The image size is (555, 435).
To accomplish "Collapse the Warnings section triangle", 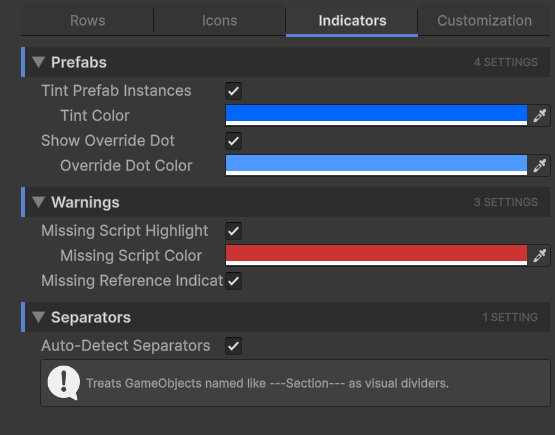I will [x=38, y=202].
